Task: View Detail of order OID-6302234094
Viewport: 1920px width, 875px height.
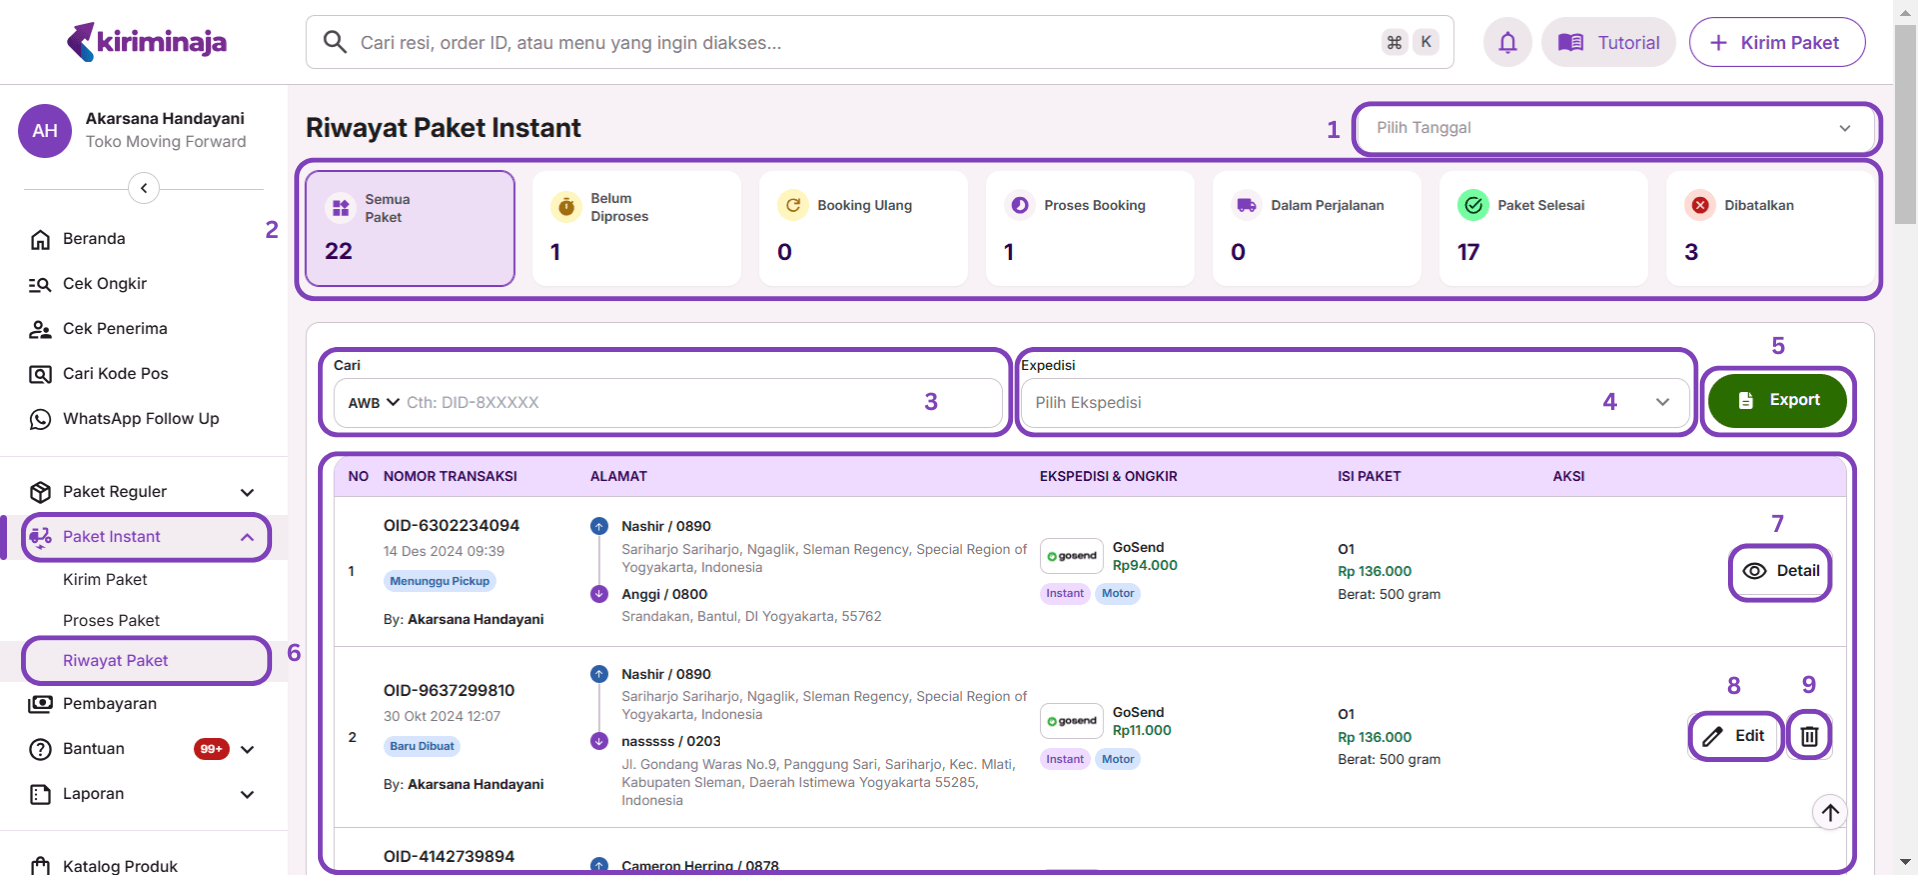Action: pyautogui.click(x=1781, y=571)
